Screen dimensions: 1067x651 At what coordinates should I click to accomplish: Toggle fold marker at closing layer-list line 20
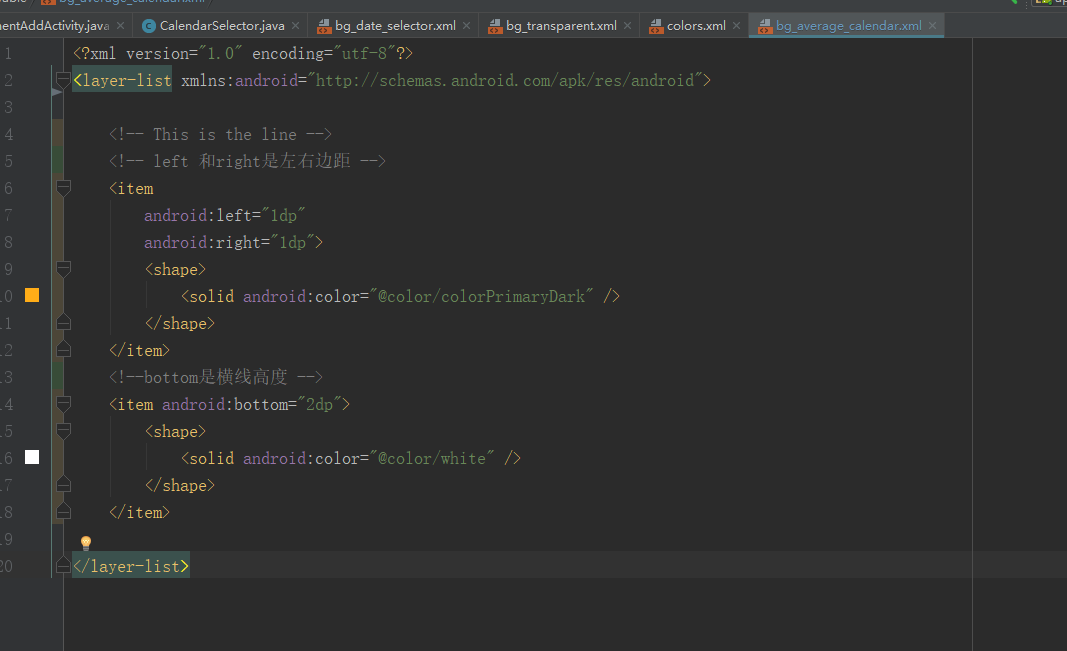pos(63,565)
